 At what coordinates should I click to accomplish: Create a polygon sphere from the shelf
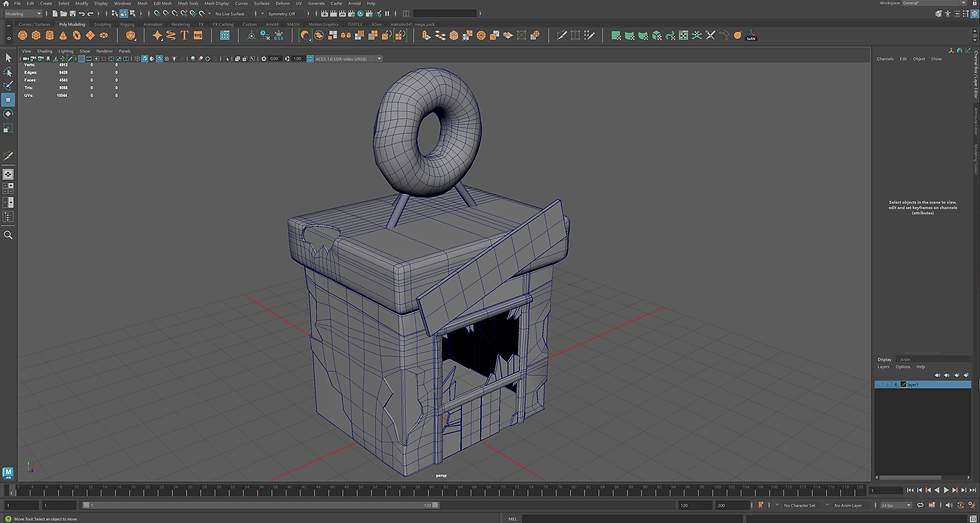click(x=22, y=36)
